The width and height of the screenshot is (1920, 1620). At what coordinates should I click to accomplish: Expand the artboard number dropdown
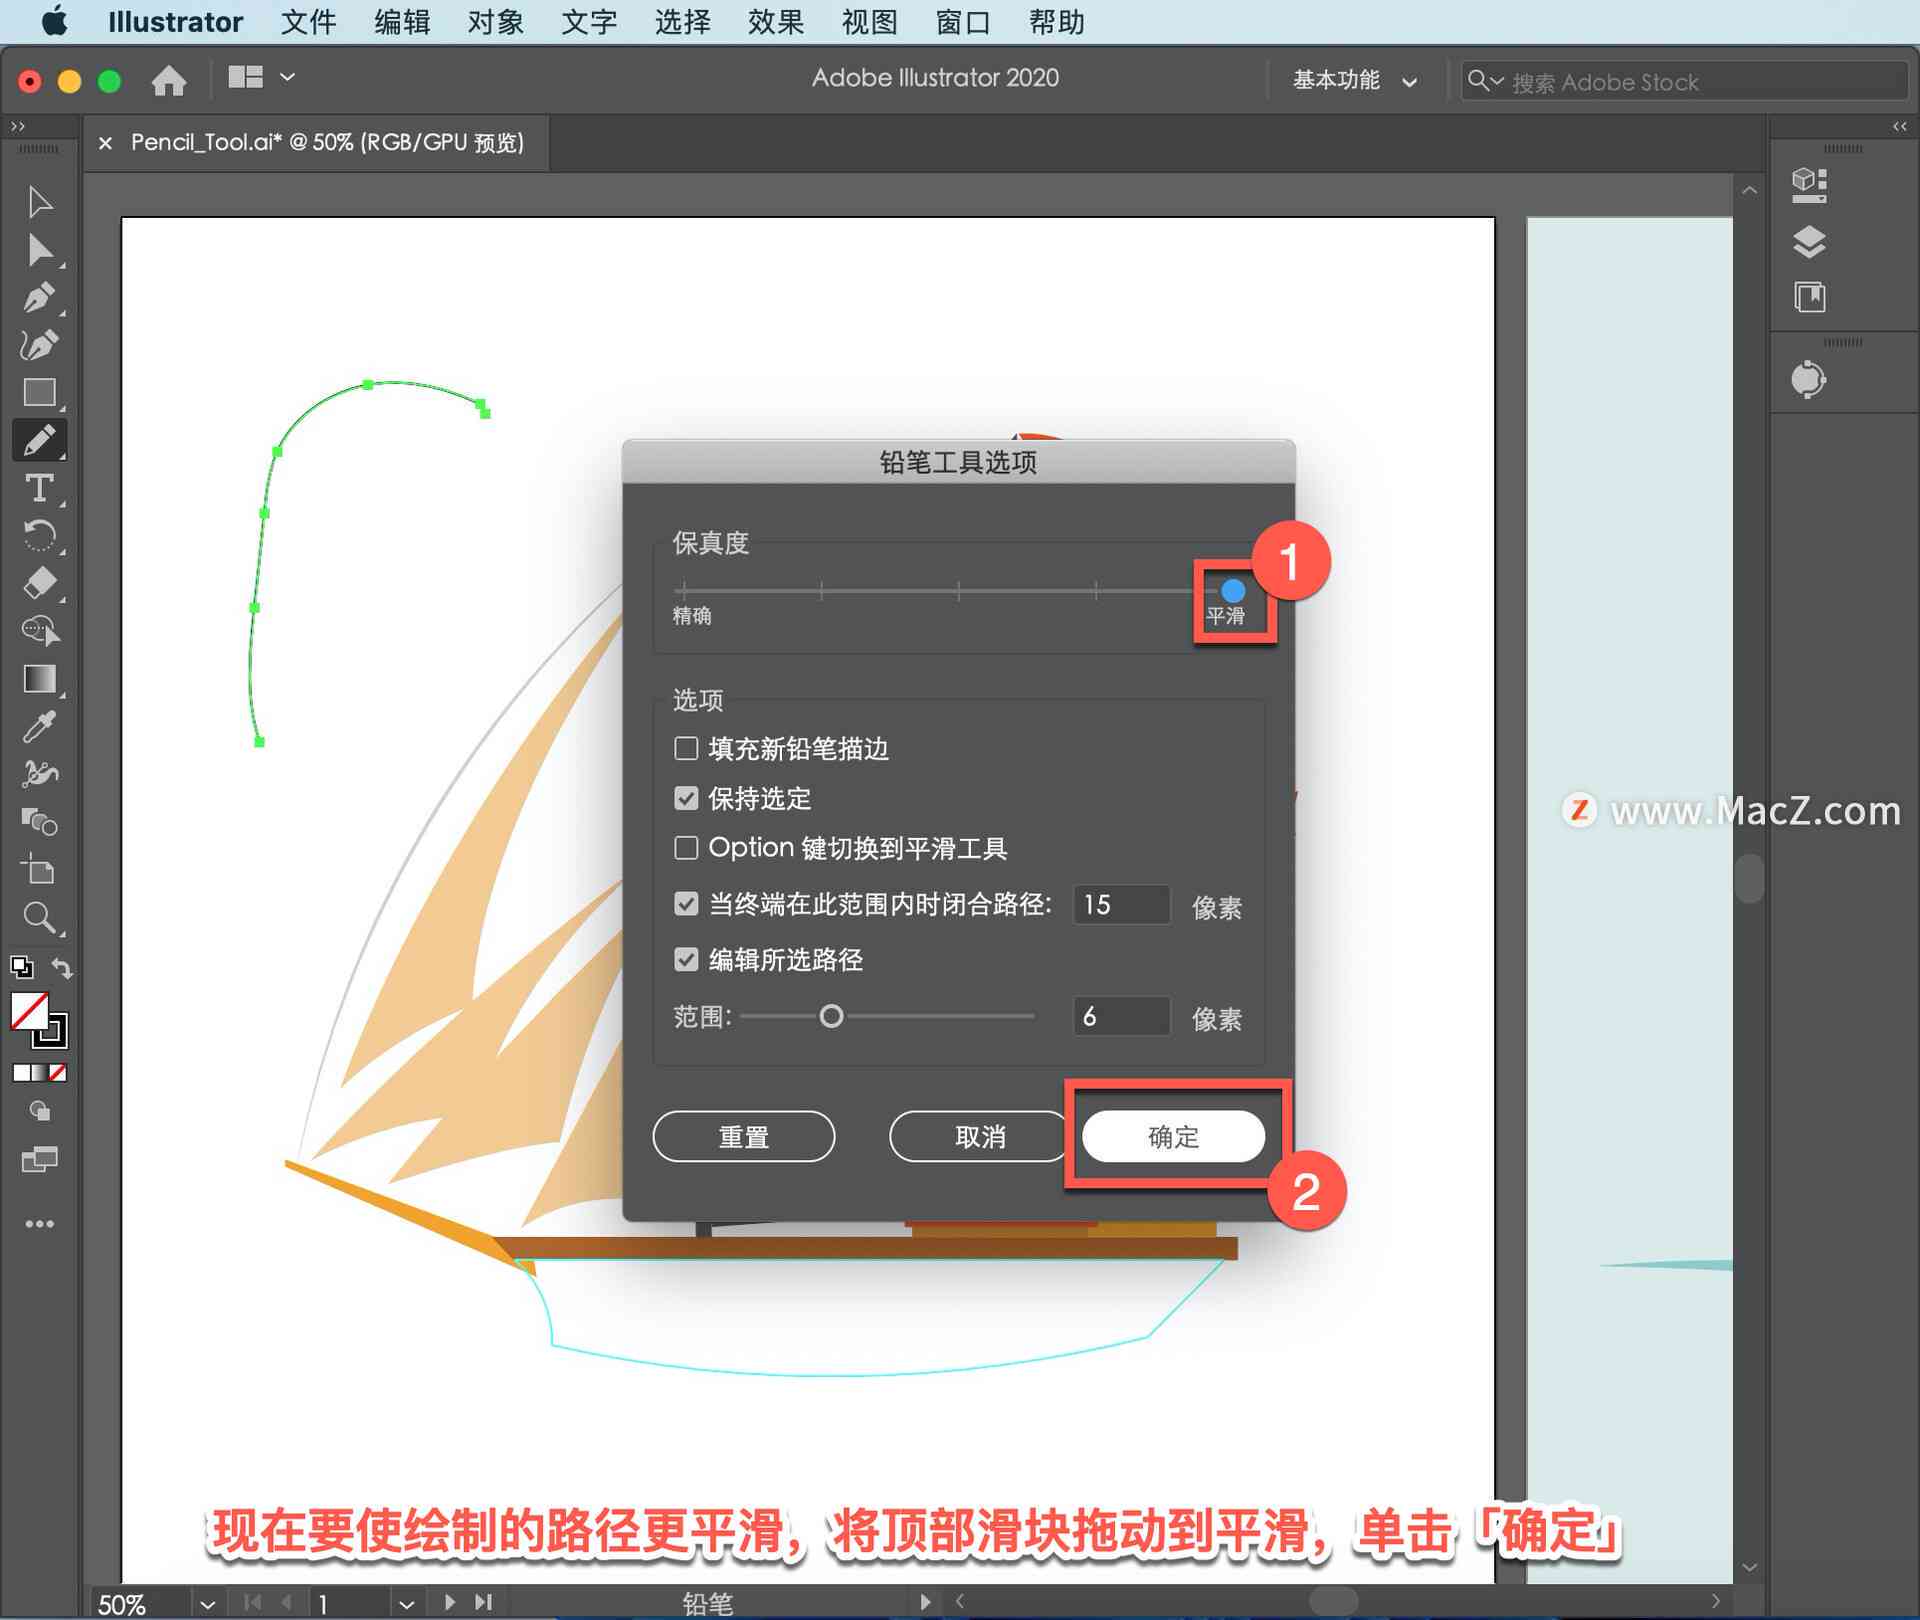[x=406, y=1604]
